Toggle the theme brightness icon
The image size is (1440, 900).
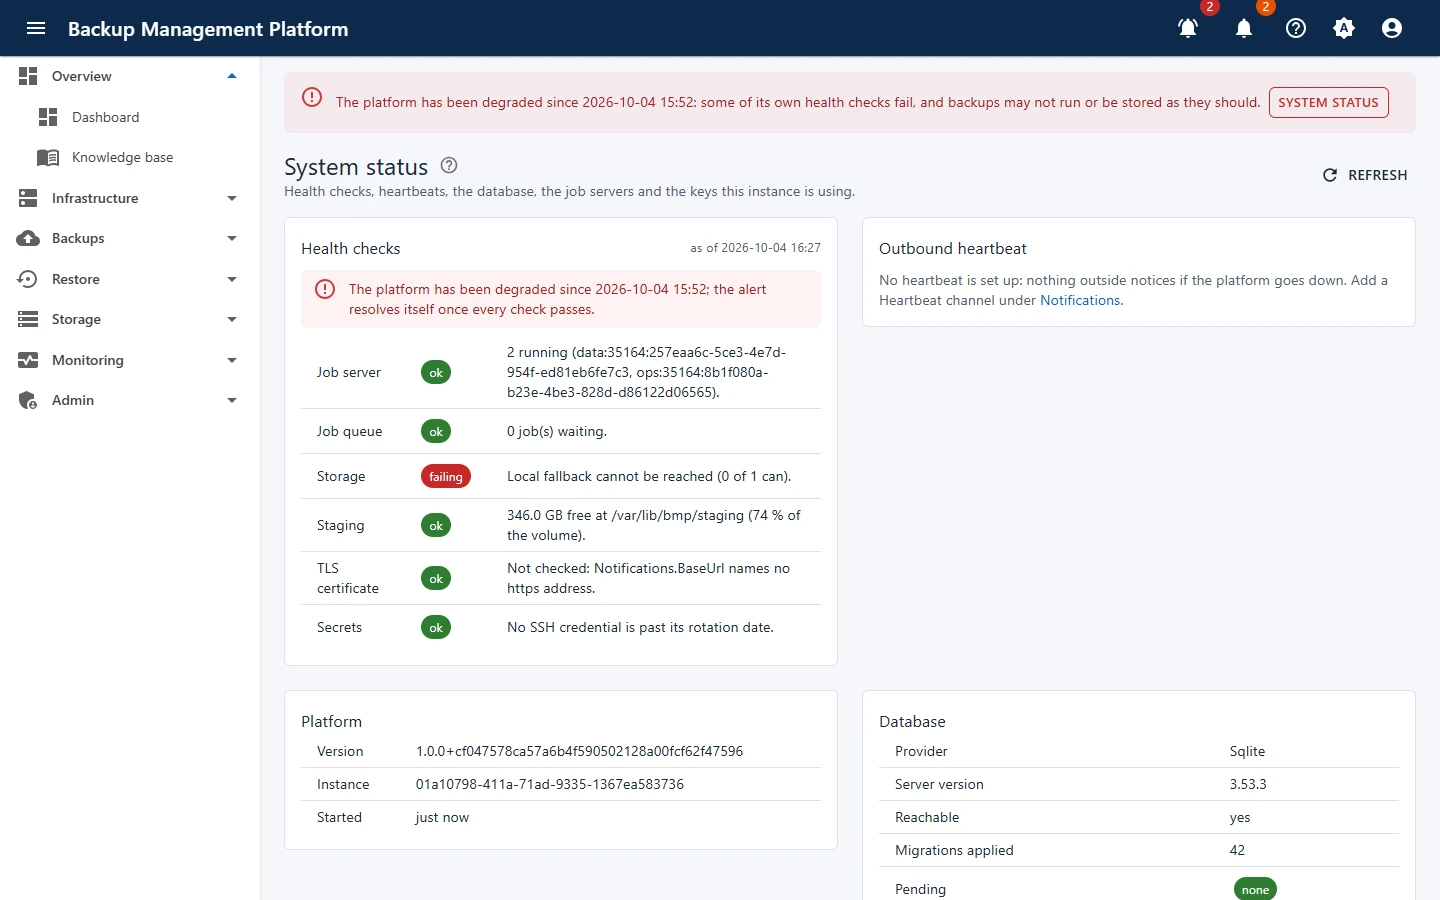pos(1344,28)
